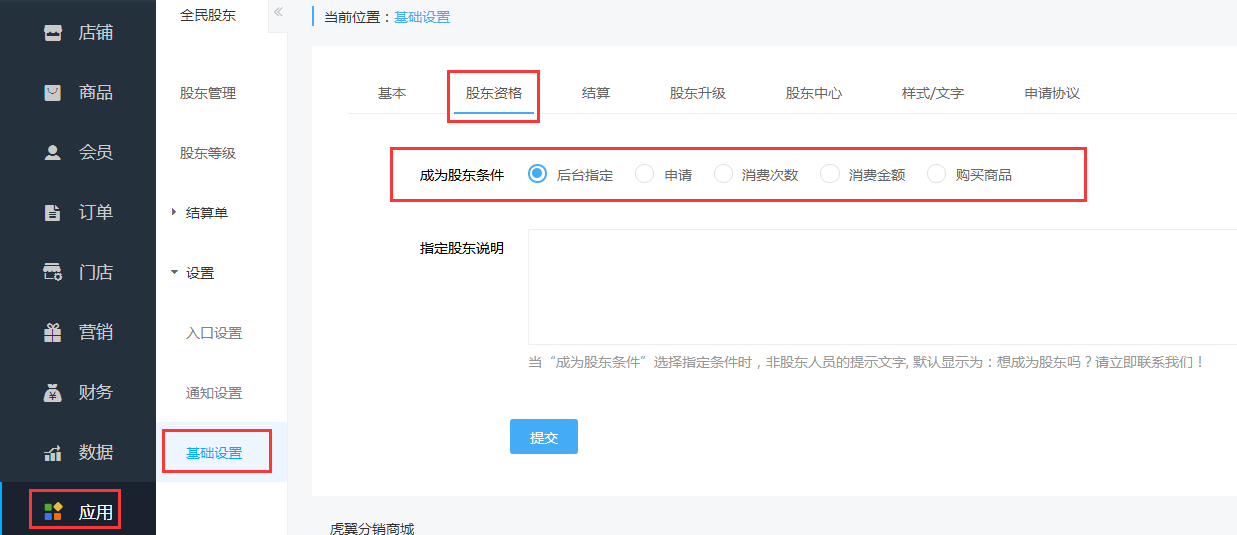This screenshot has width=1237, height=535.
Task: Open 通知设置 in the sidebar
Action: pos(214,393)
